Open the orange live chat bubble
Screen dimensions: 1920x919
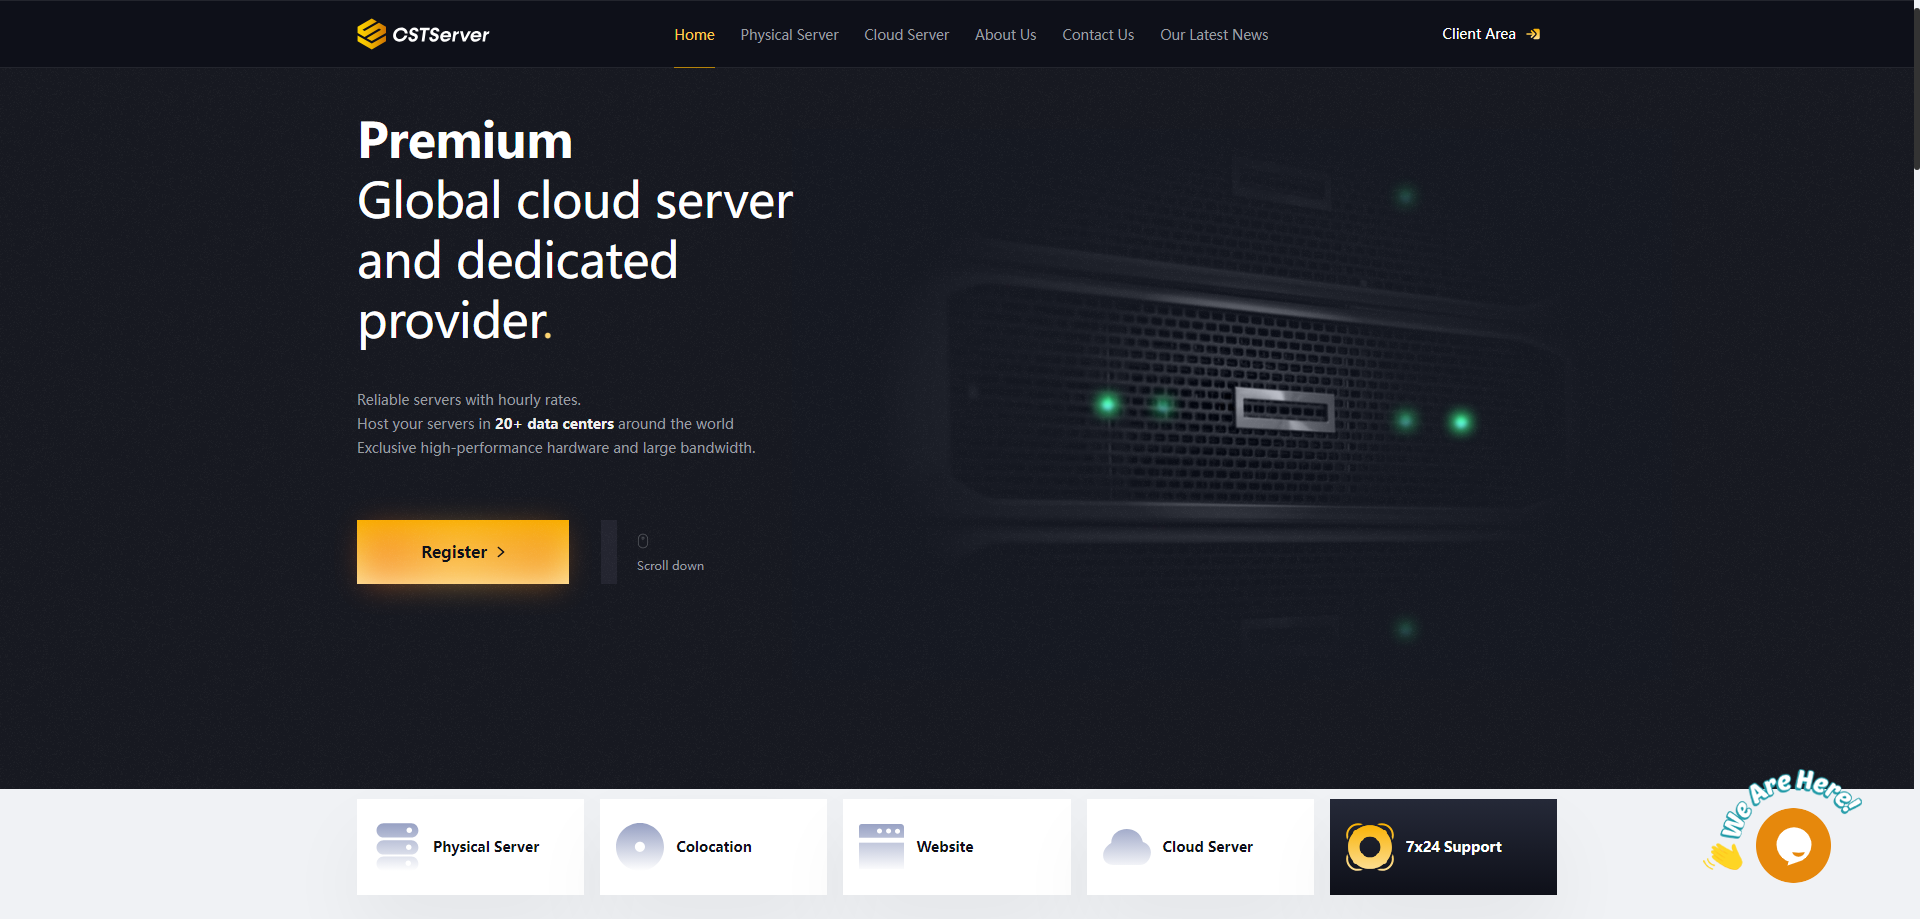(x=1793, y=846)
